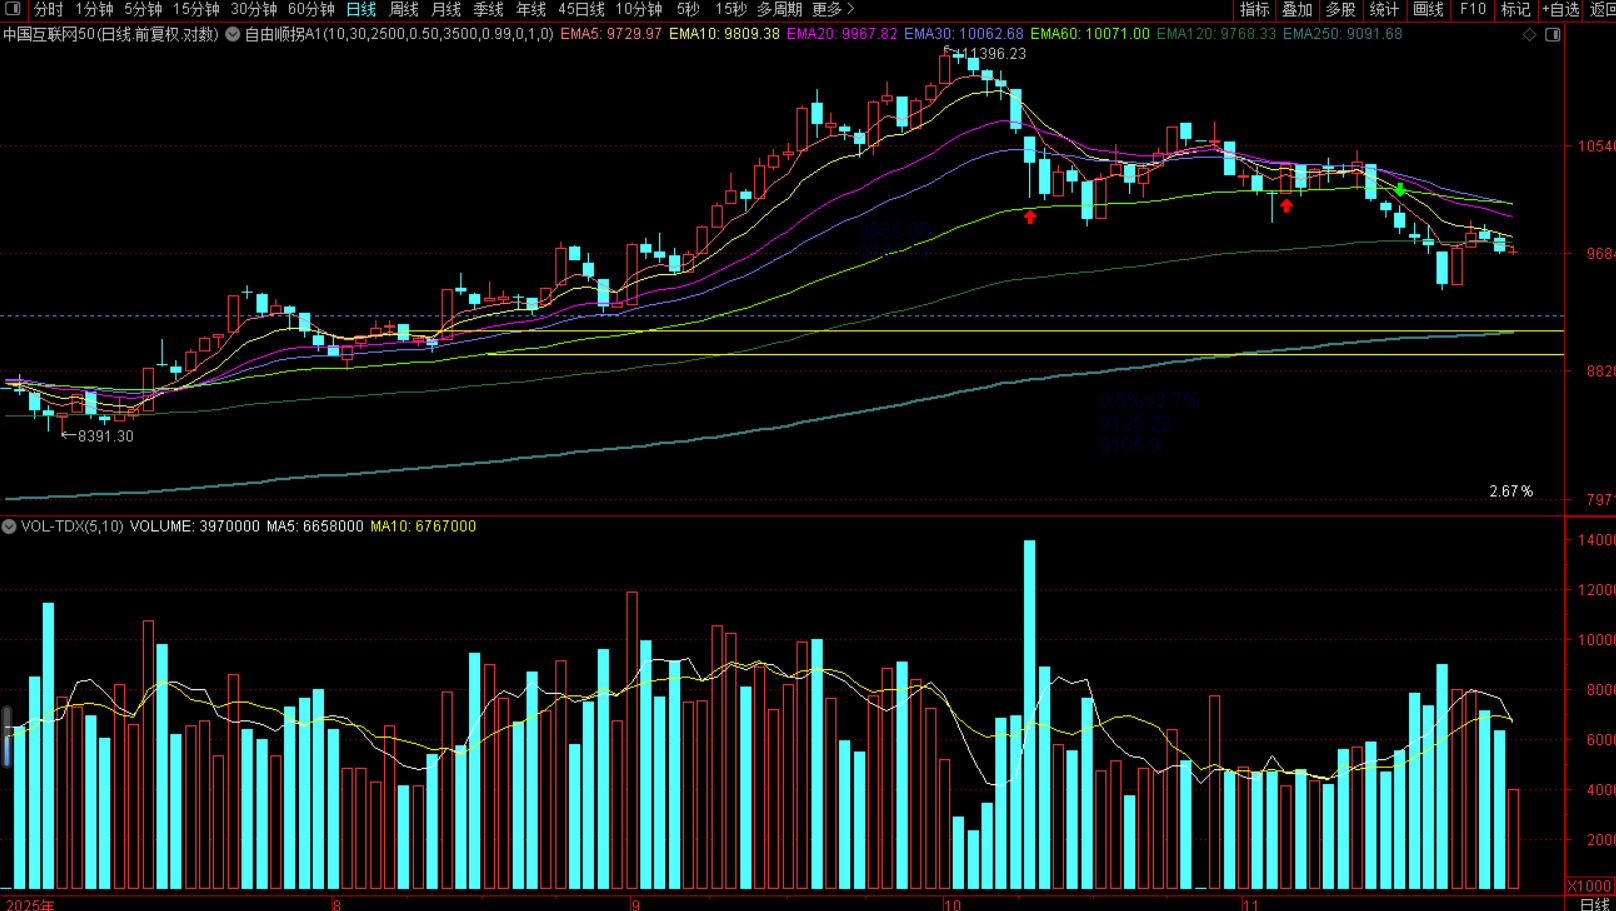Click the left-edge panel handle in the volume pane
Viewport: 1616px width, 911px height.
(x=6, y=737)
